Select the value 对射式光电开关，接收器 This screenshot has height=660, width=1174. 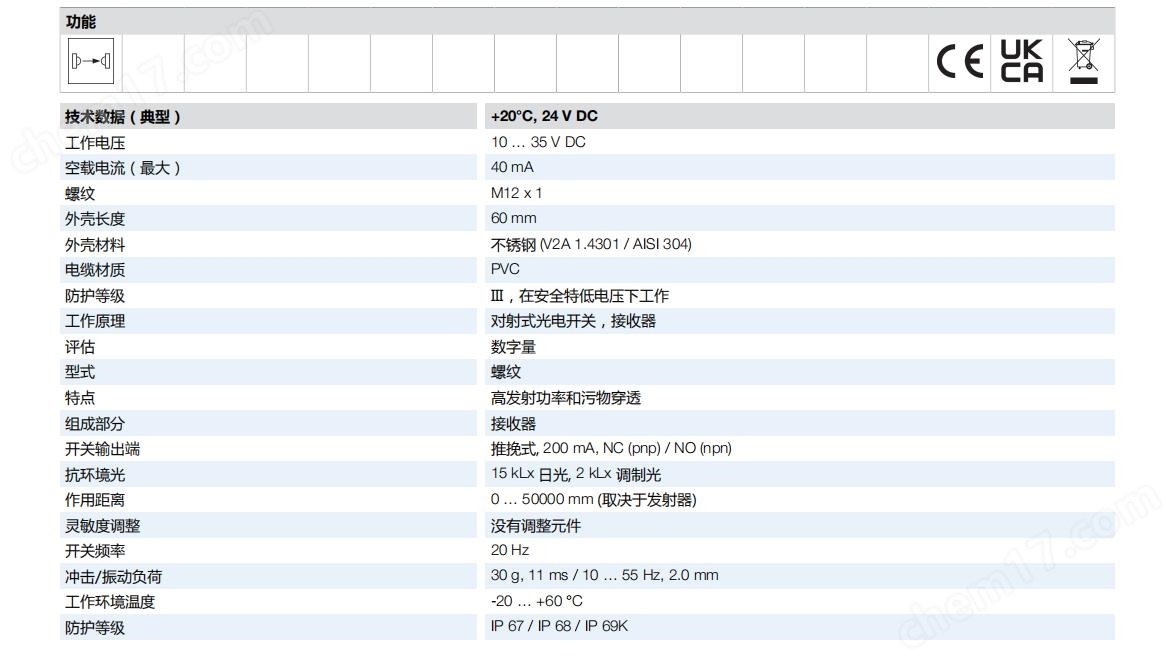[574, 321]
